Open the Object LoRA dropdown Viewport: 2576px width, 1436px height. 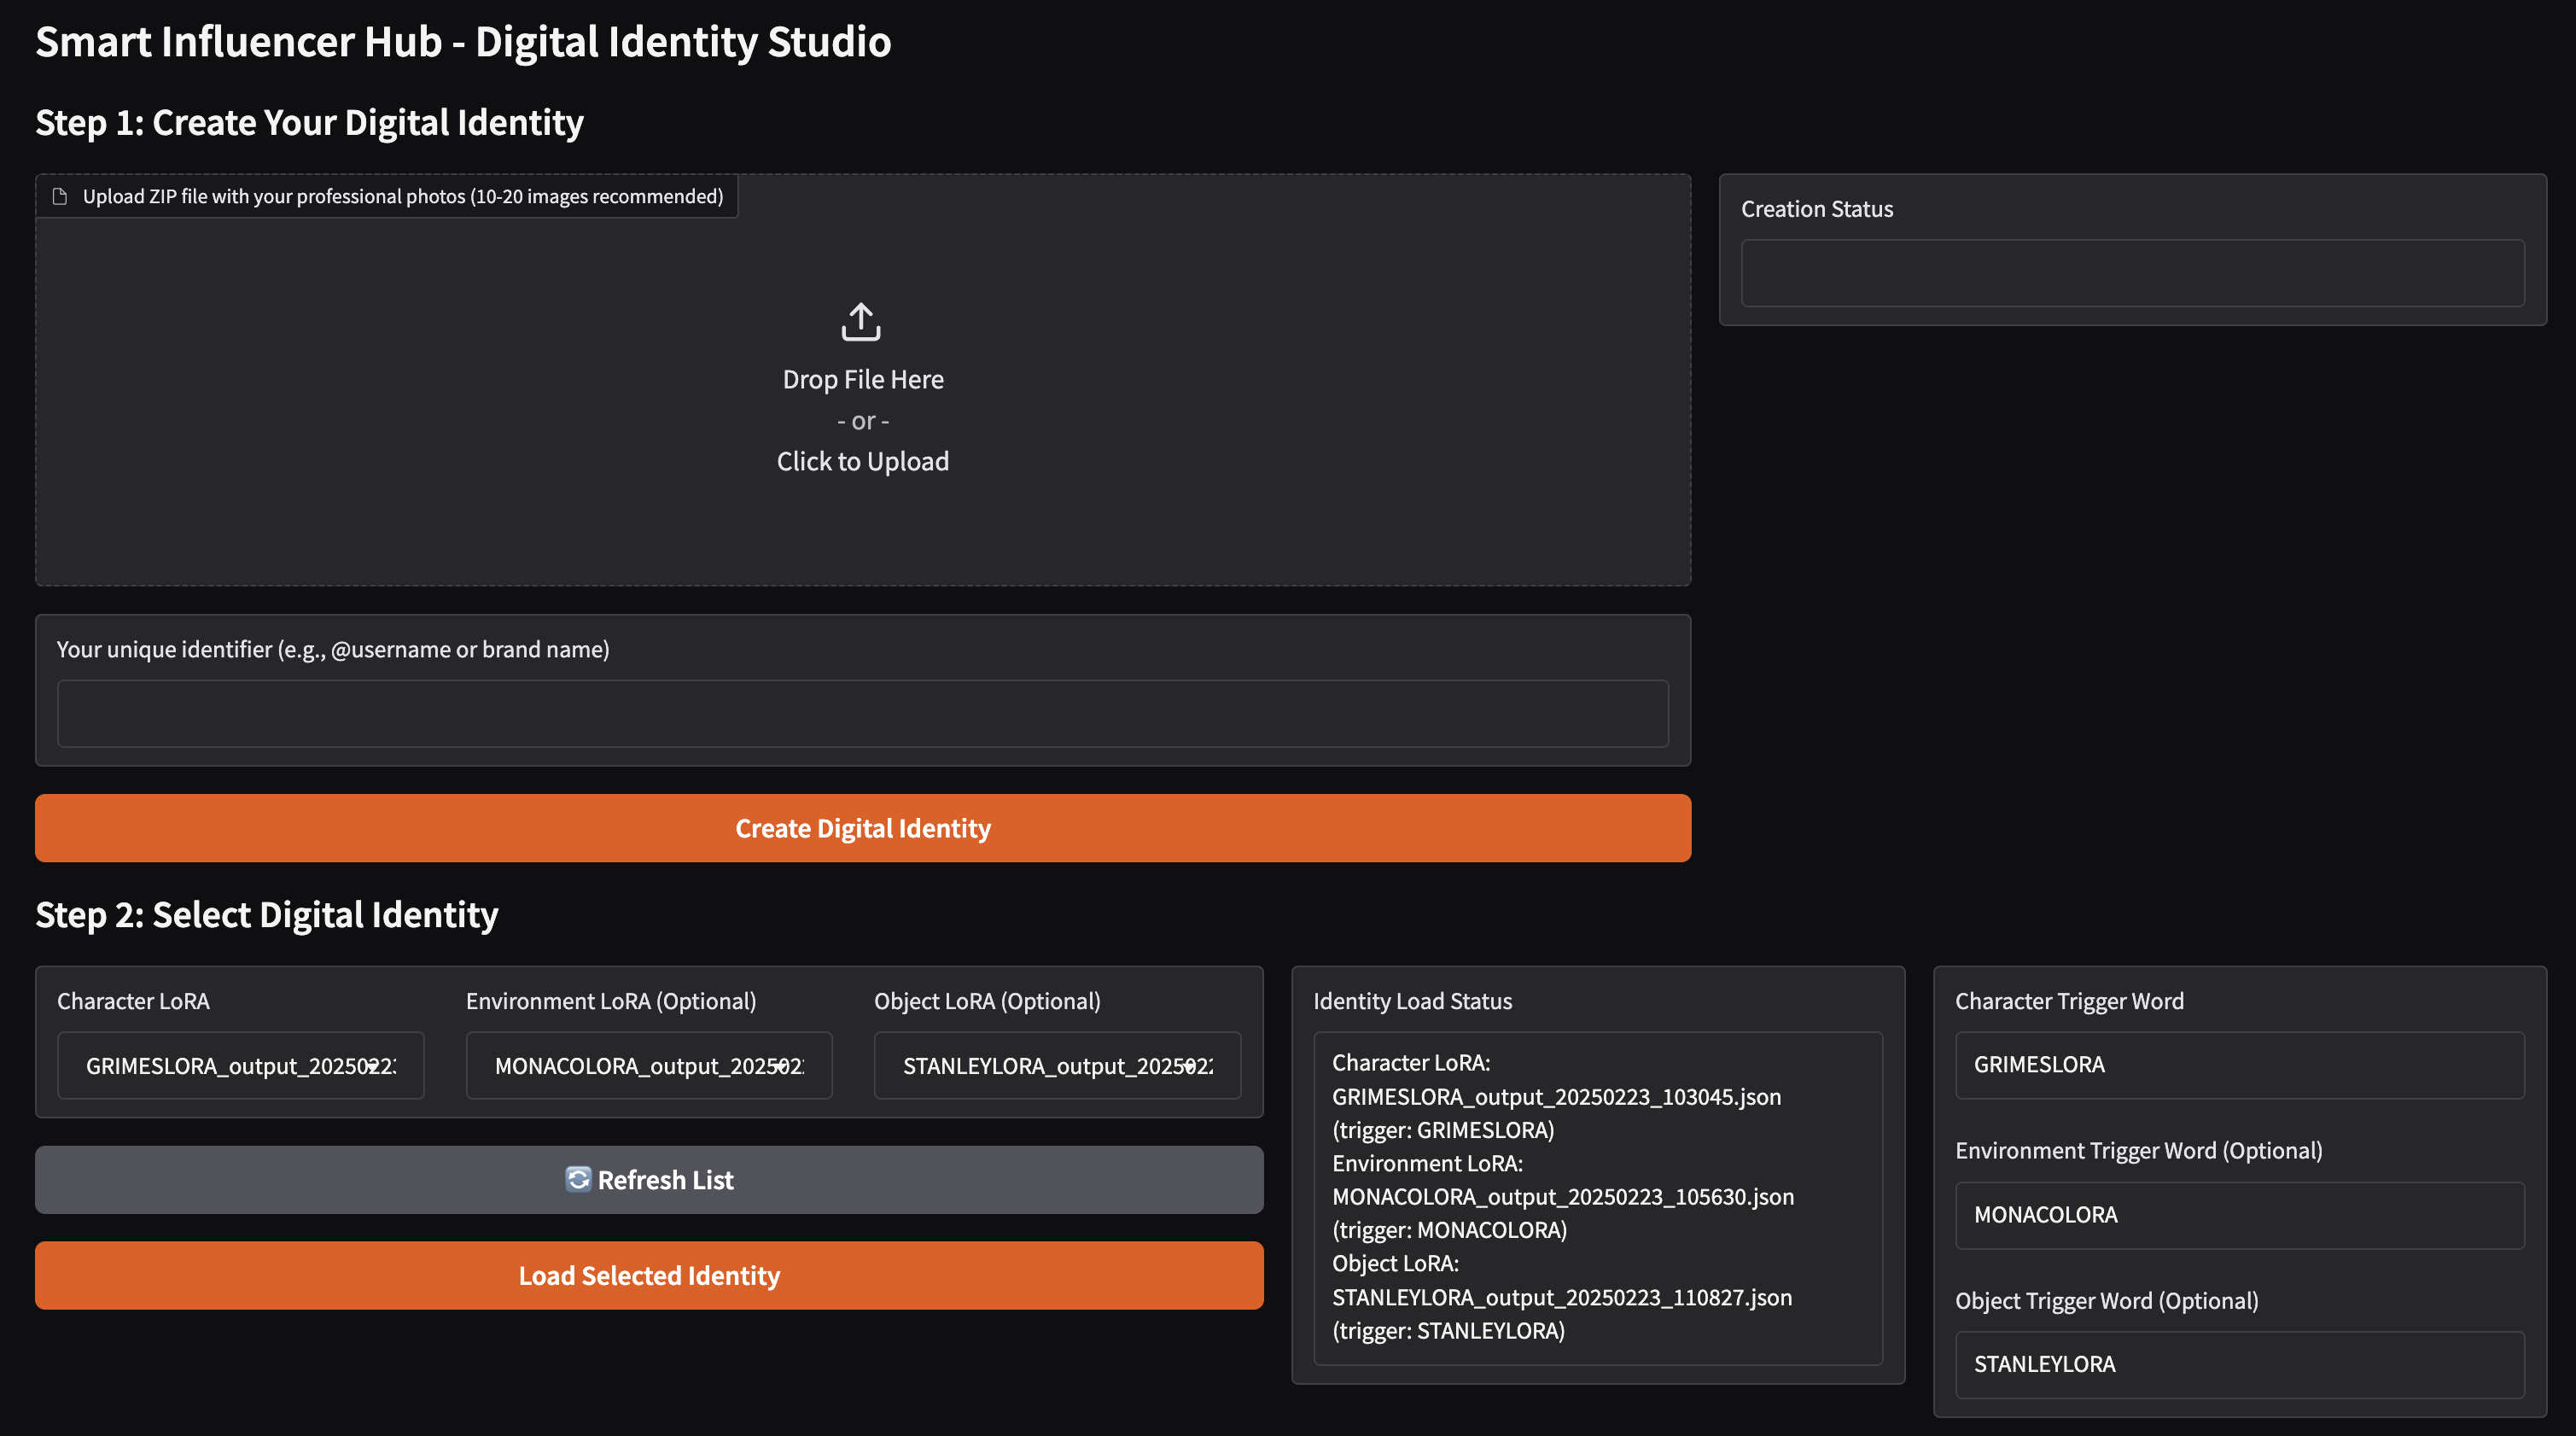tap(1190, 1066)
